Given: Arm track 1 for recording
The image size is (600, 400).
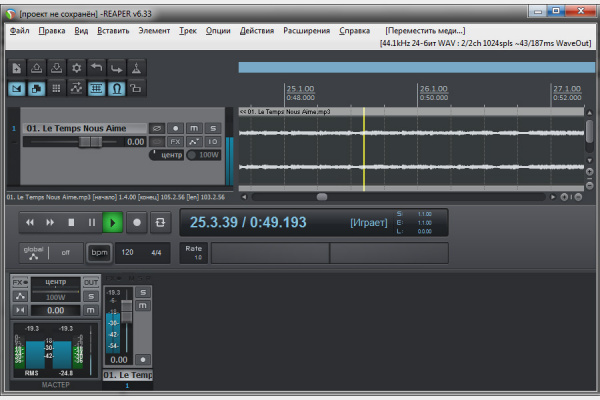Looking at the screenshot, I should click(175, 128).
